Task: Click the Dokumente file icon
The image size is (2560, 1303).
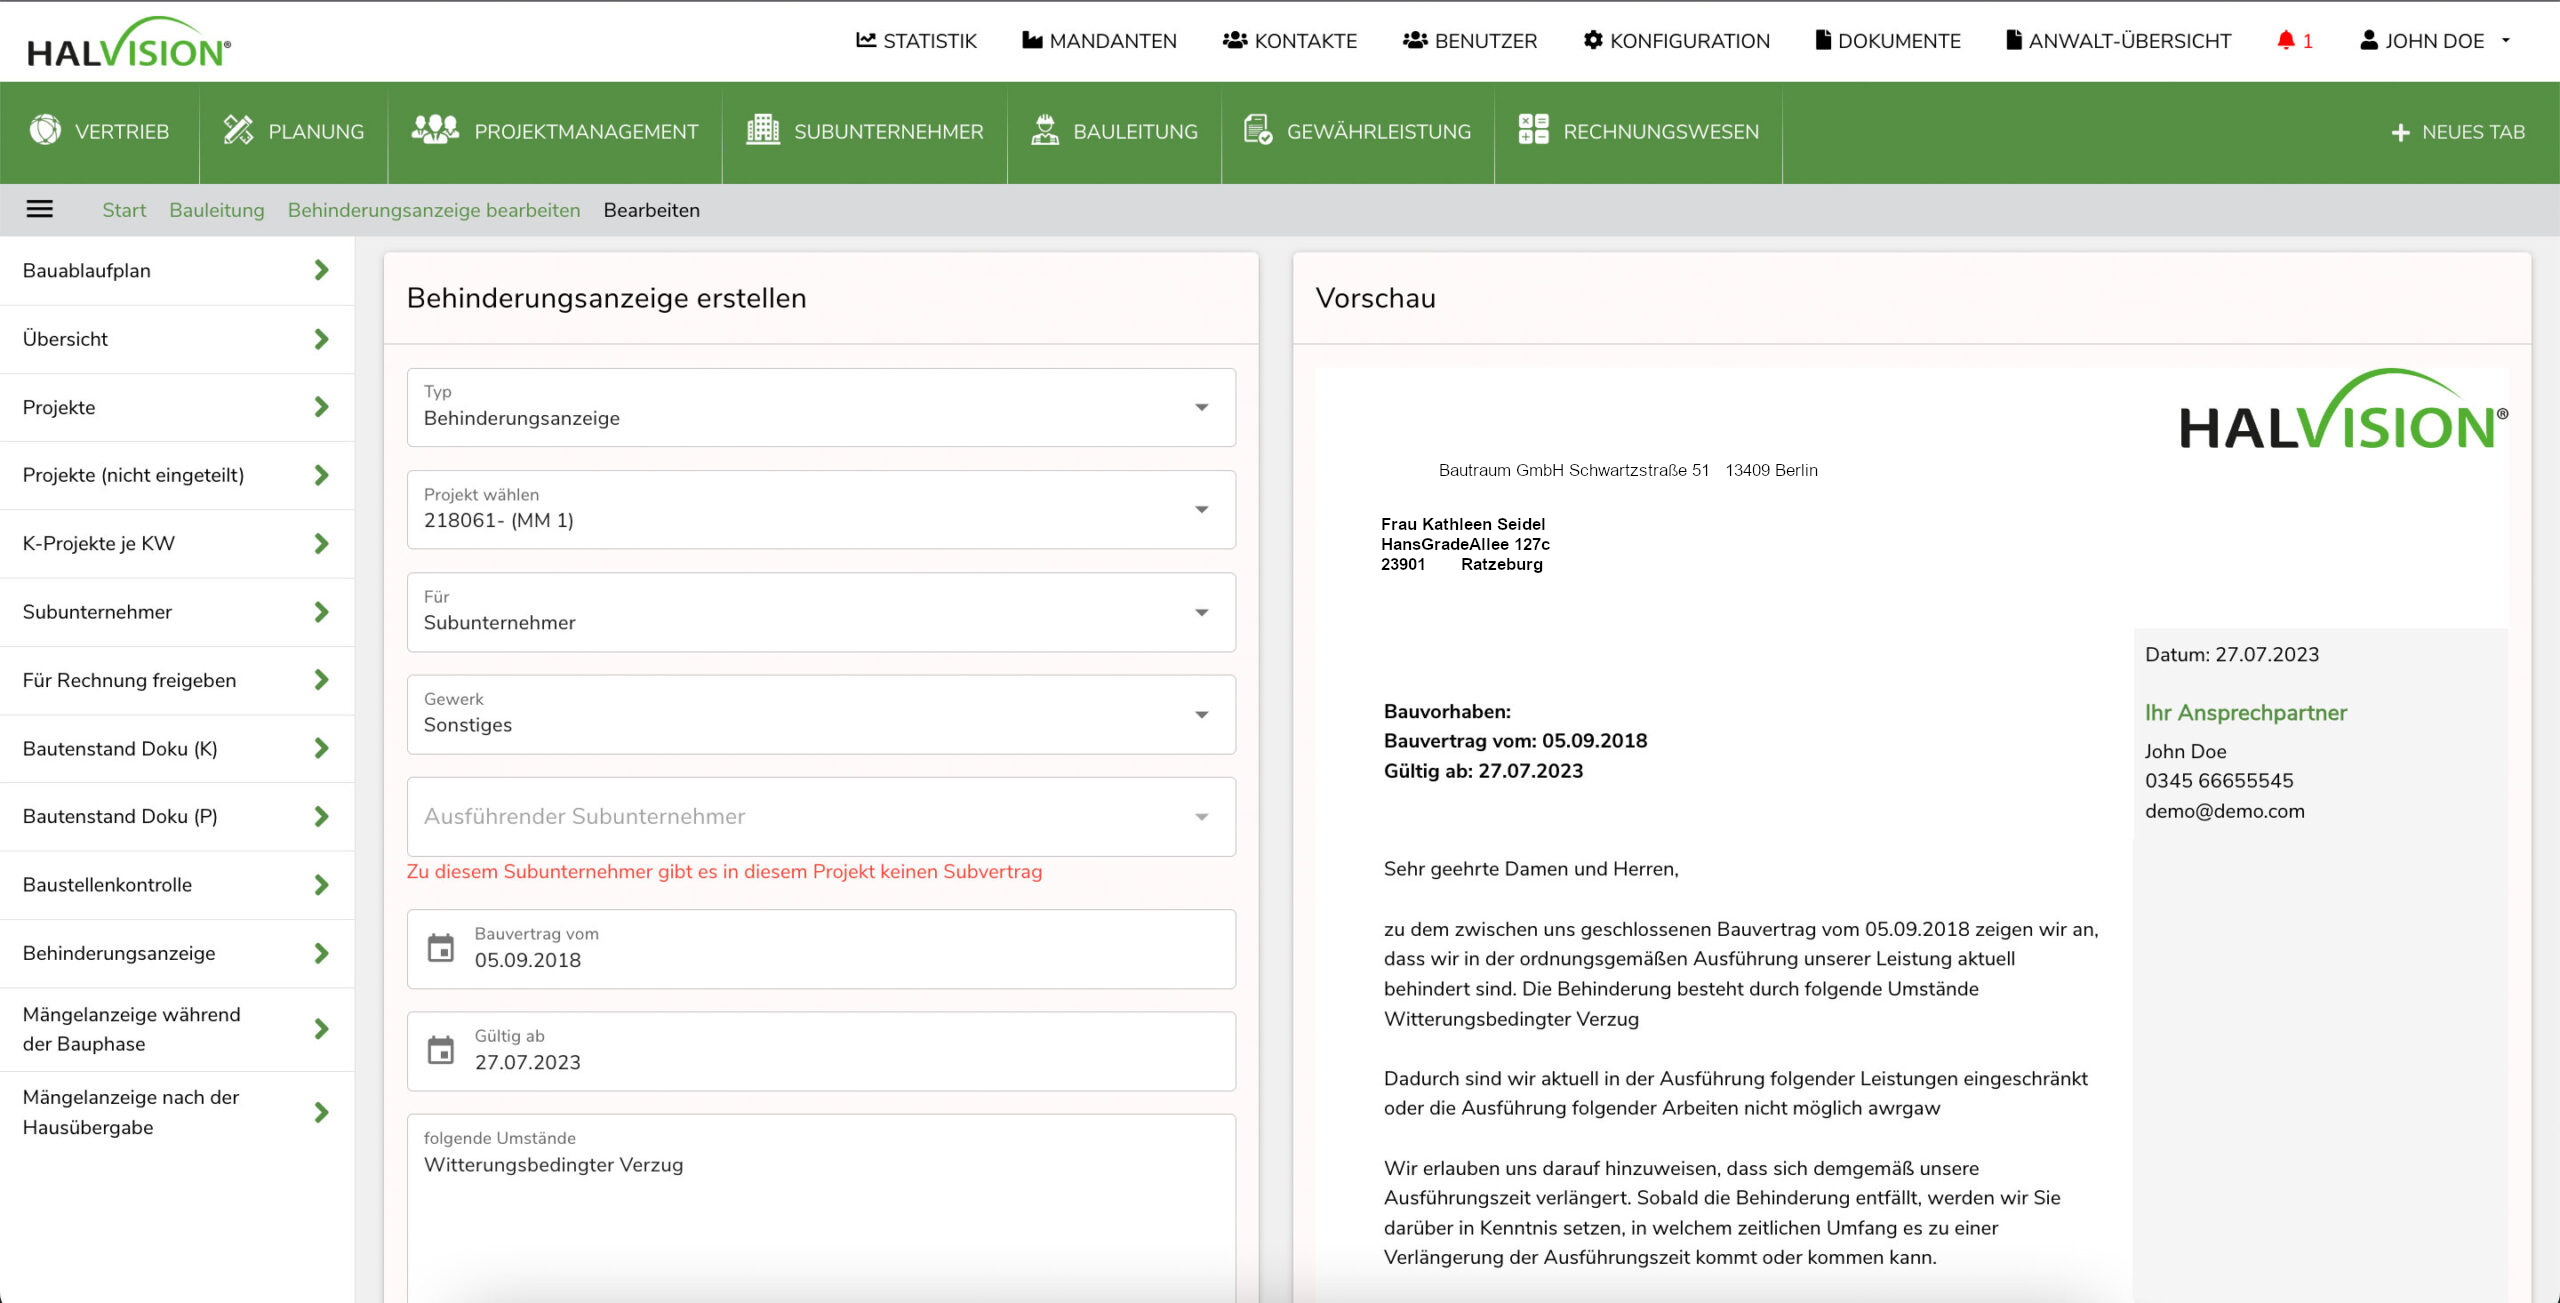Action: click(1823, 40)
